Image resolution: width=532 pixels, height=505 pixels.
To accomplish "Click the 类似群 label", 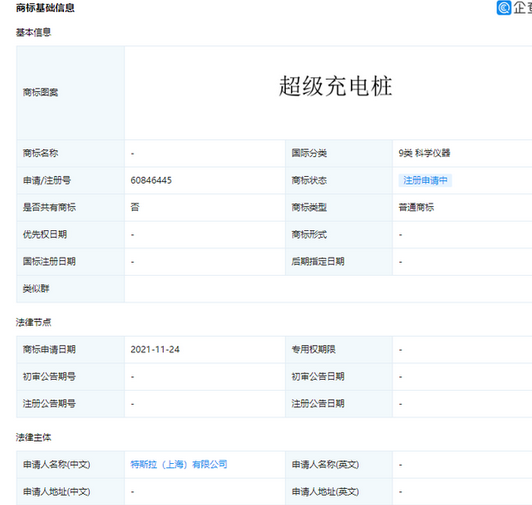I will [36, 289].
